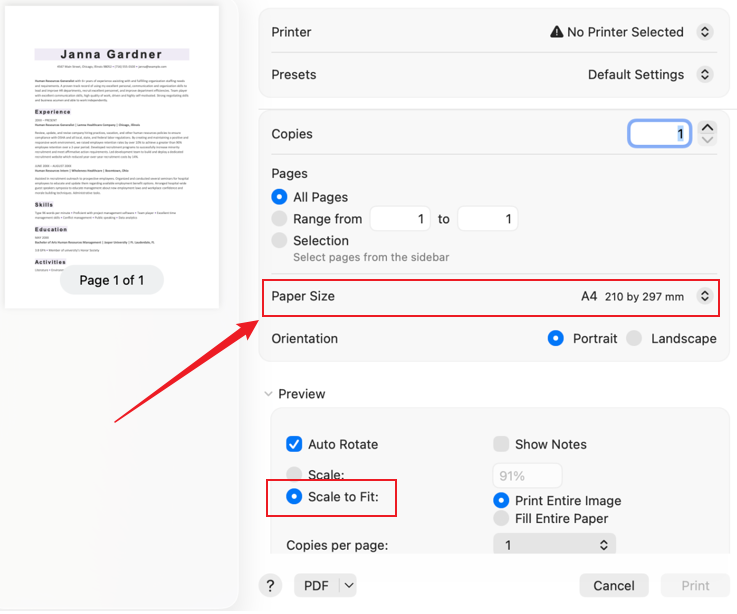Viewport: 737px width, 614px height.
Task: Select the Selection pages radio button
Action: point(279,240)
